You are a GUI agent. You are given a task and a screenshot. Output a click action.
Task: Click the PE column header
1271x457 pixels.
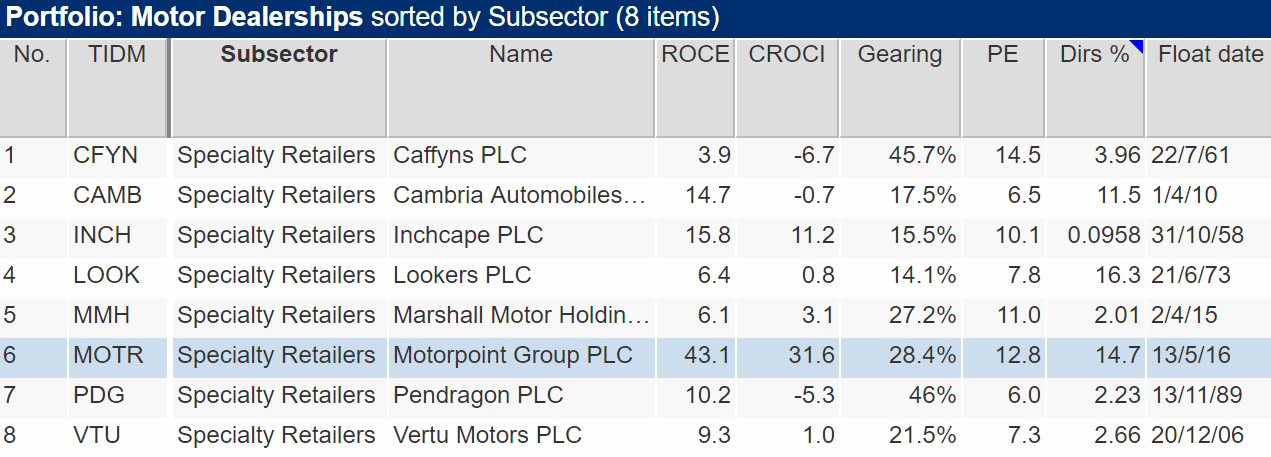coord(1003,87)
